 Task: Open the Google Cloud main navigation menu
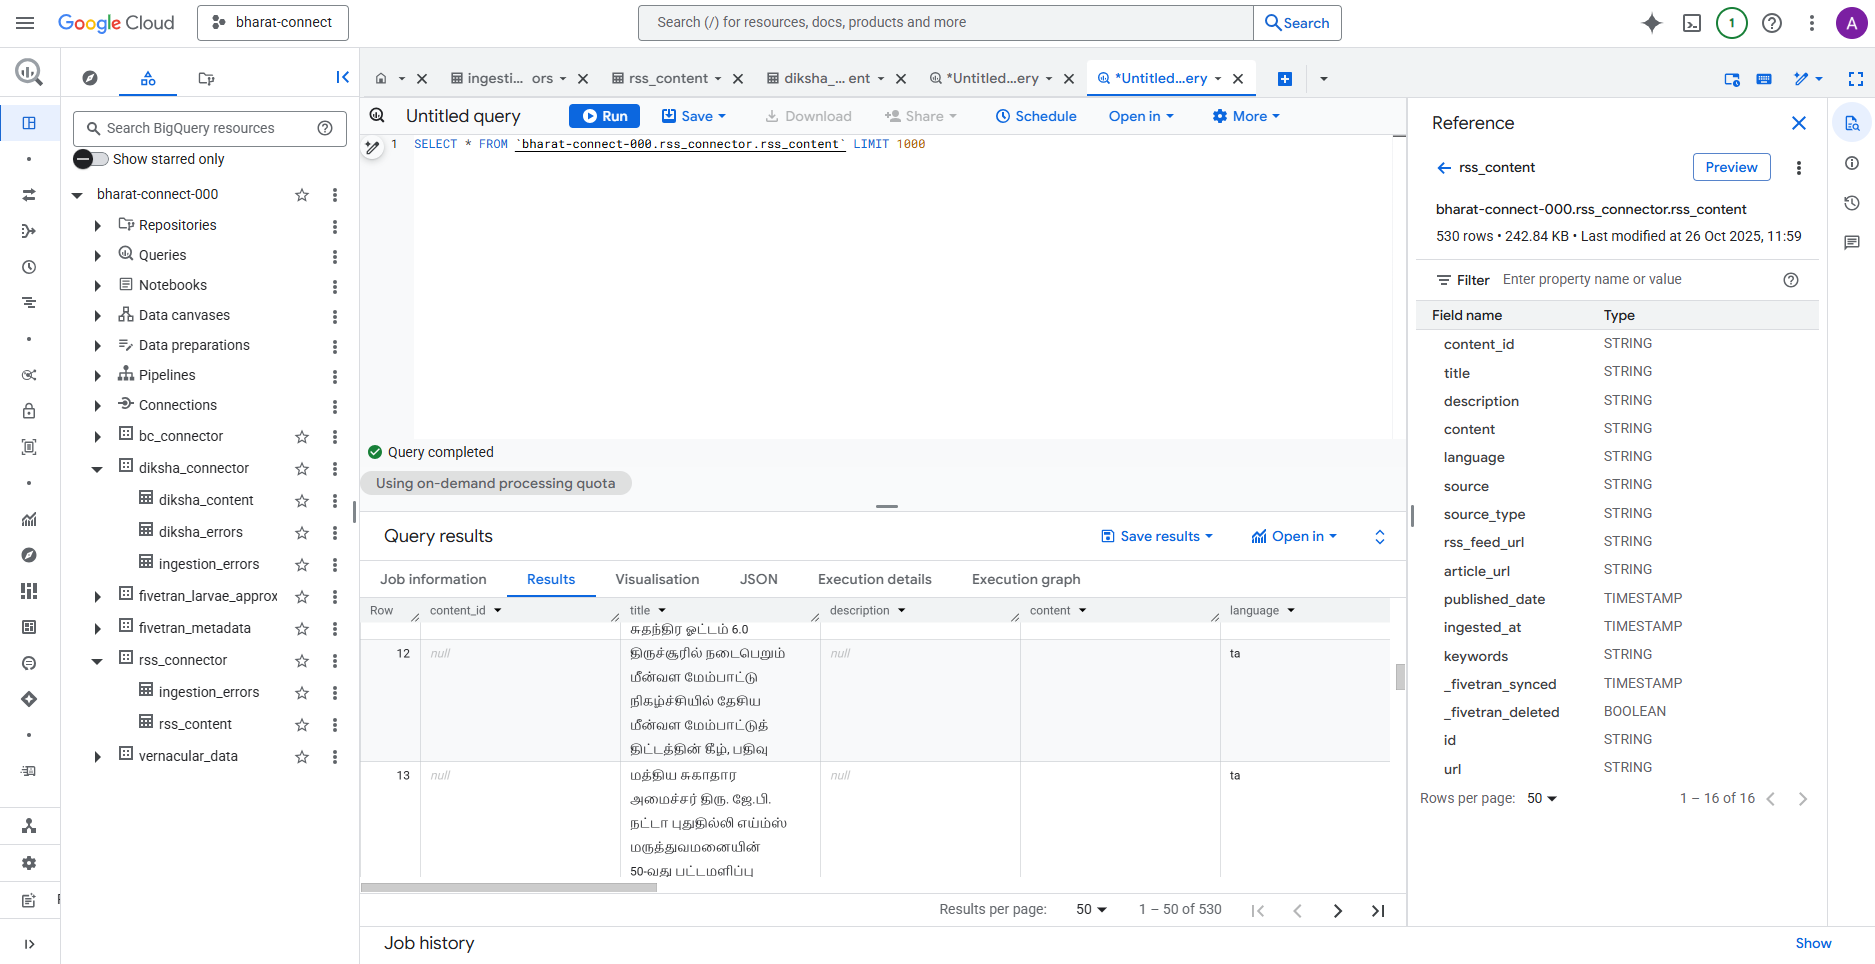(x=25, y=23)
